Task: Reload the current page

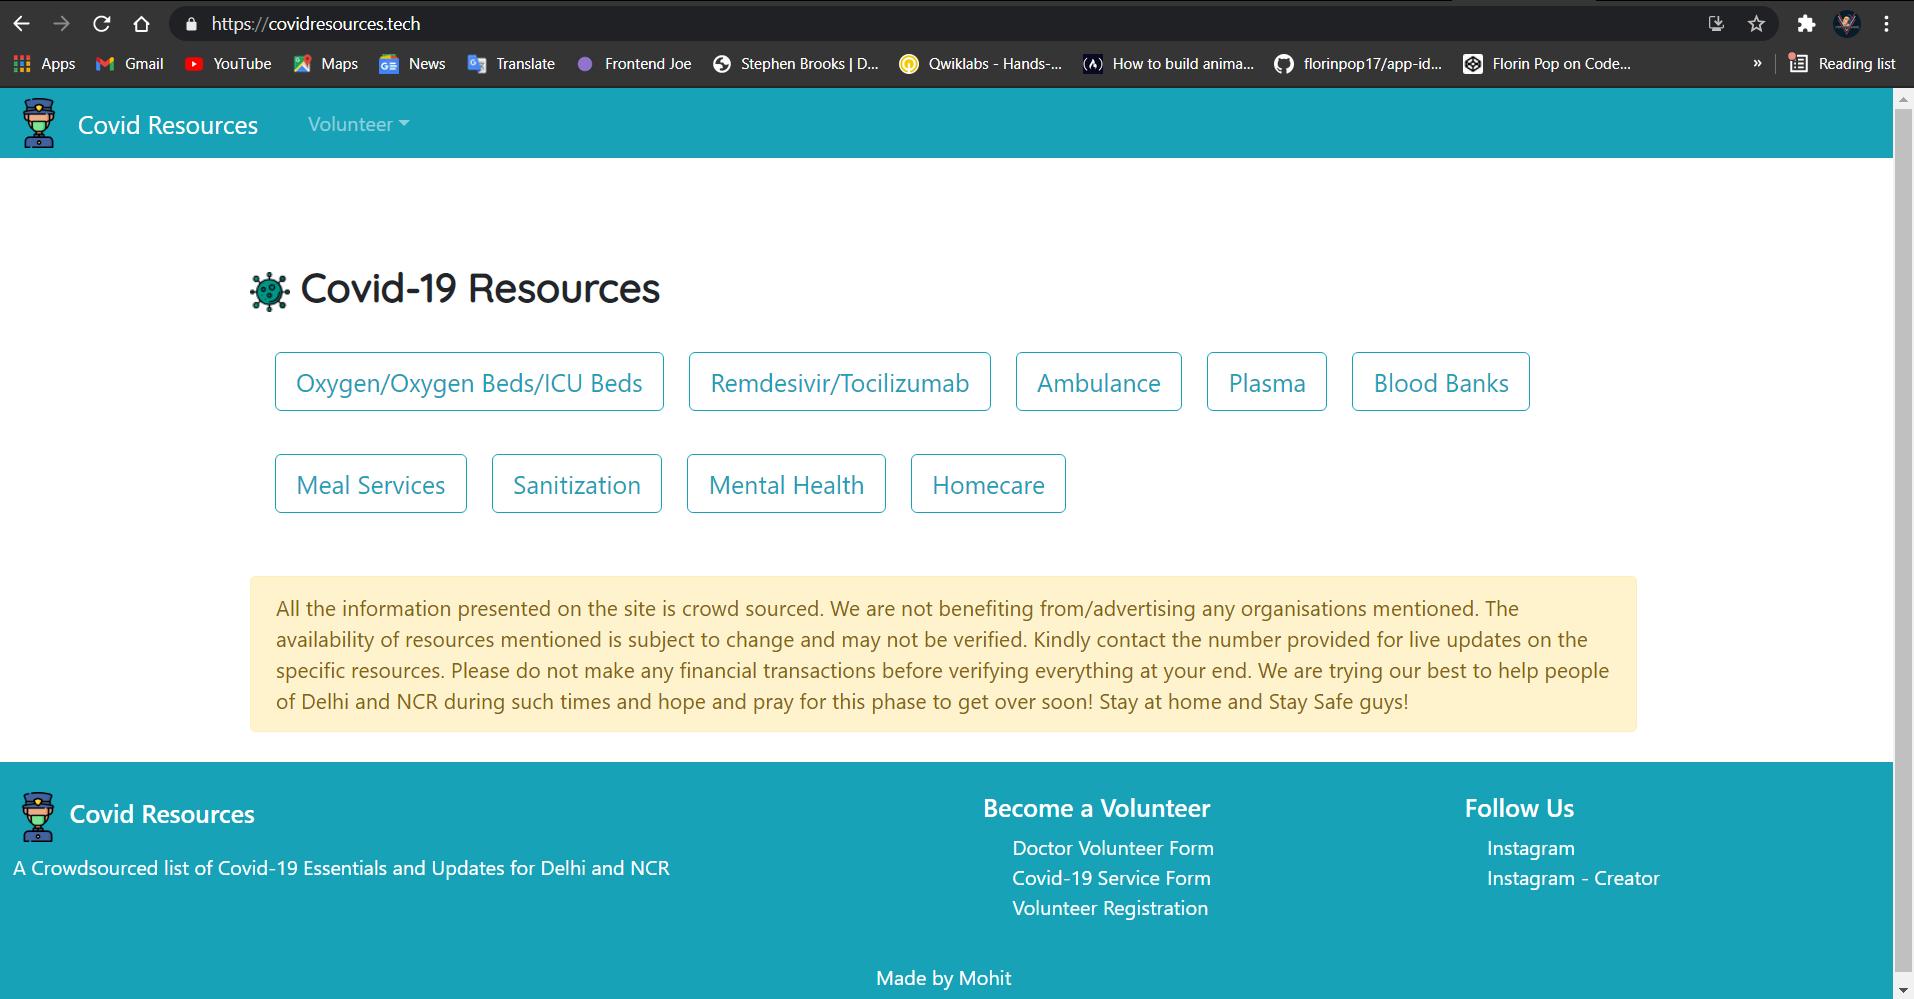Action: 101,24
